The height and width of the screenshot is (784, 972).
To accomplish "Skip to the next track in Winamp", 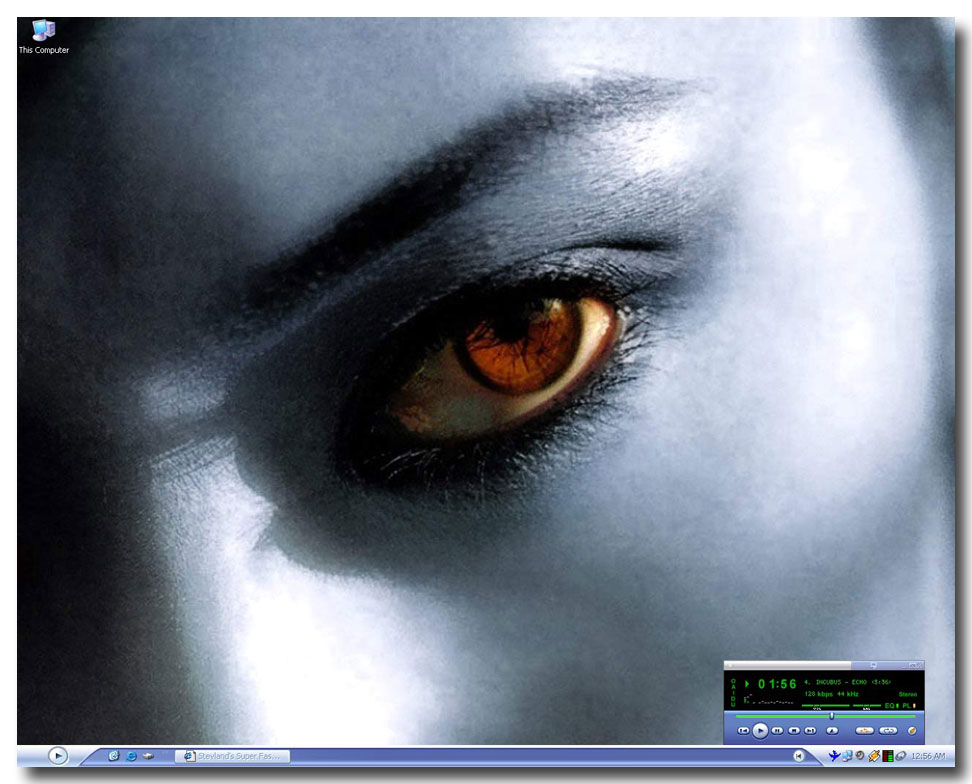I will point(810,731).
